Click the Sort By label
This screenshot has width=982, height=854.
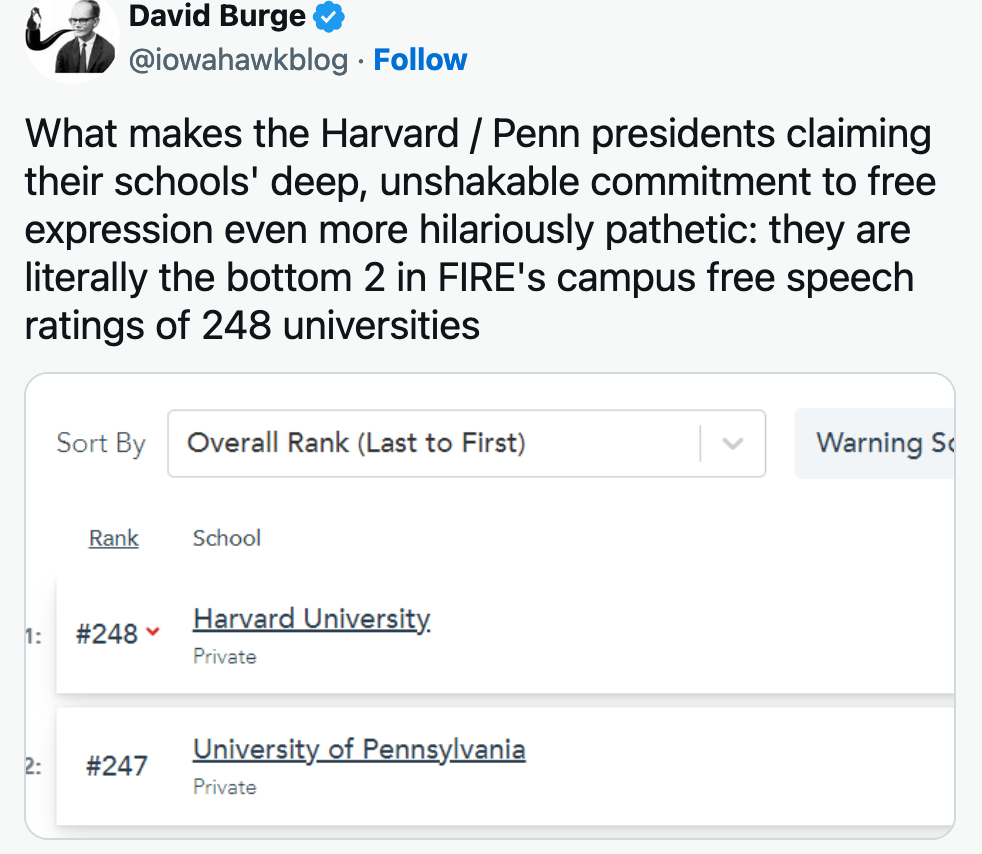[x=101, y=444]
